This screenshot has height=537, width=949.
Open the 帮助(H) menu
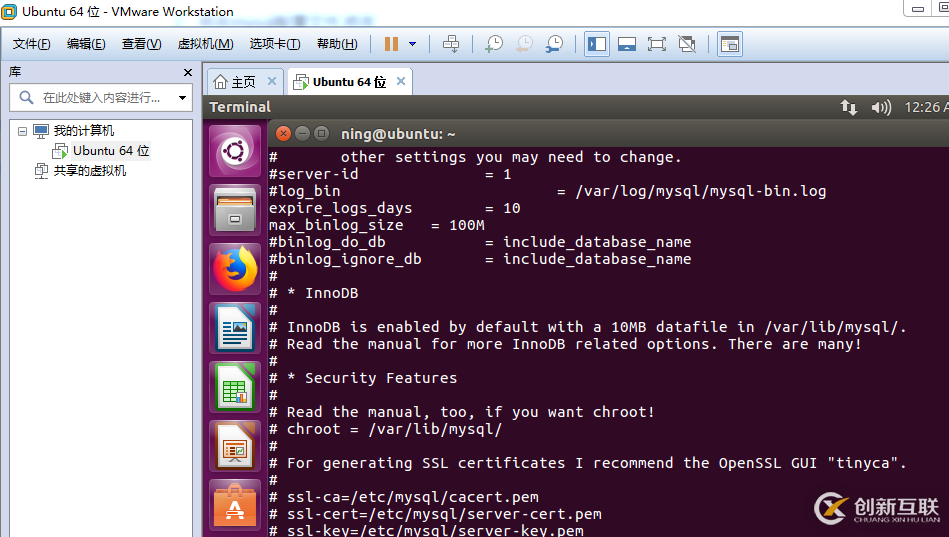337,44
